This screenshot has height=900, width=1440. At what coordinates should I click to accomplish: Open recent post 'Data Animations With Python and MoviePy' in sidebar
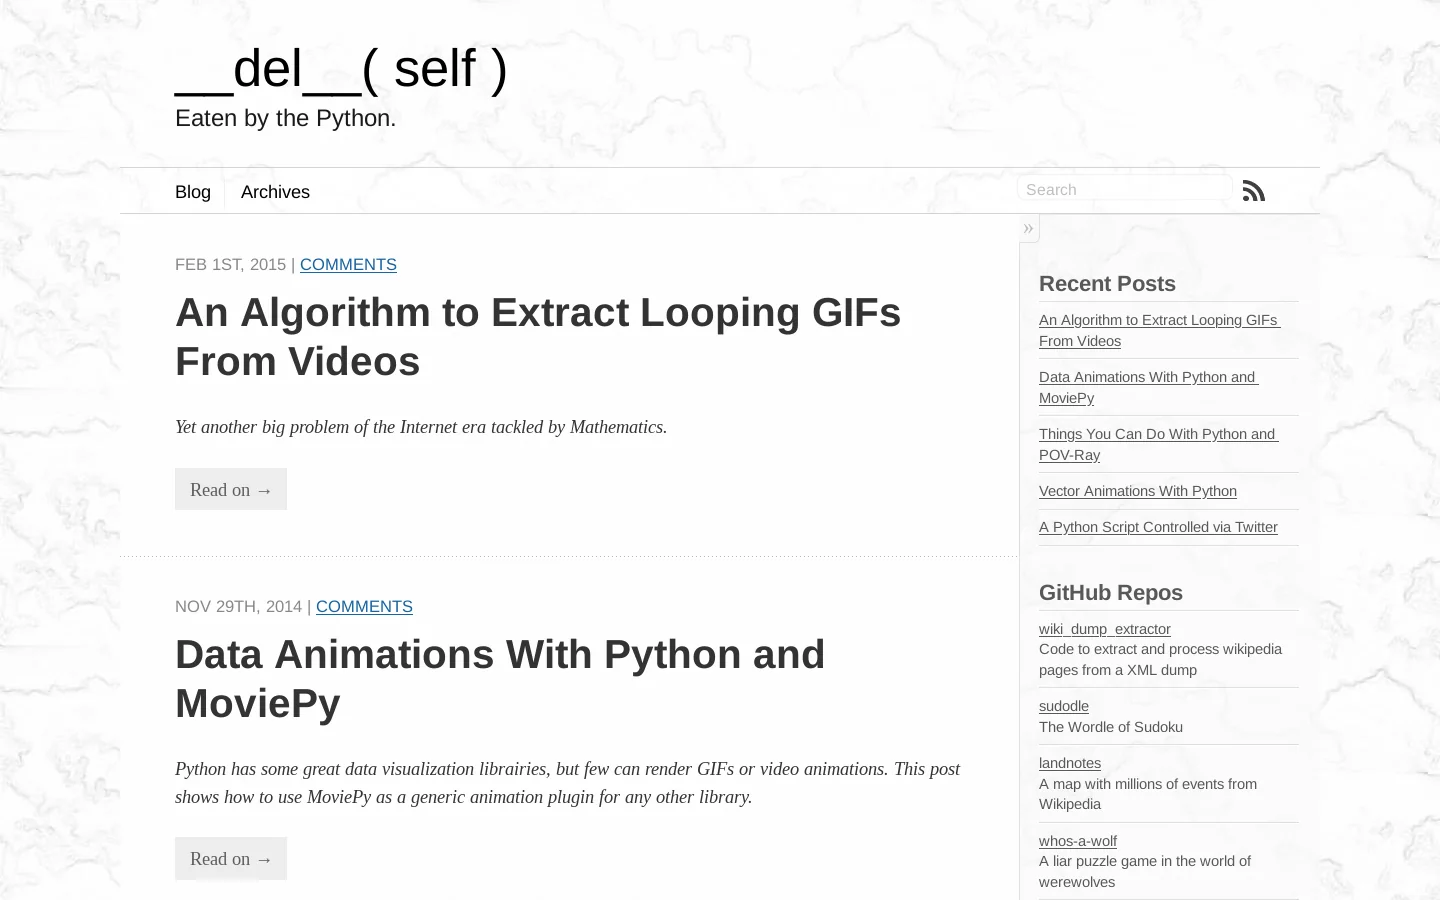click(x=1148, y=387)
